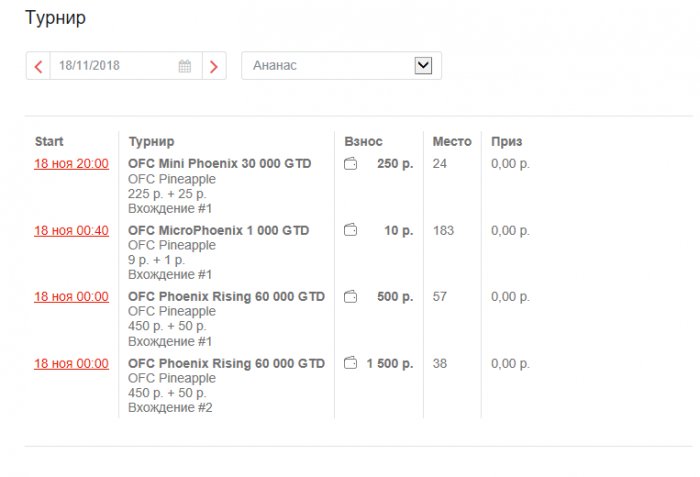Click the Турнир column header

(x=151, y=142)
